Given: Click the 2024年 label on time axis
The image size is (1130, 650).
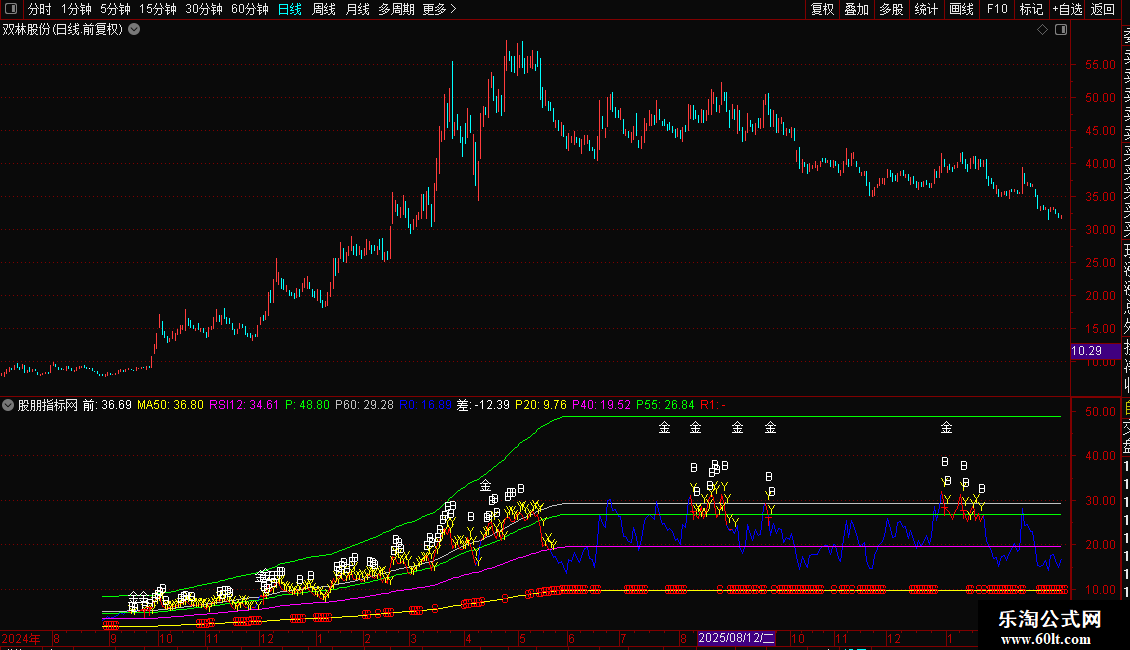Looking at the screenshot, I should coord(21,638).
